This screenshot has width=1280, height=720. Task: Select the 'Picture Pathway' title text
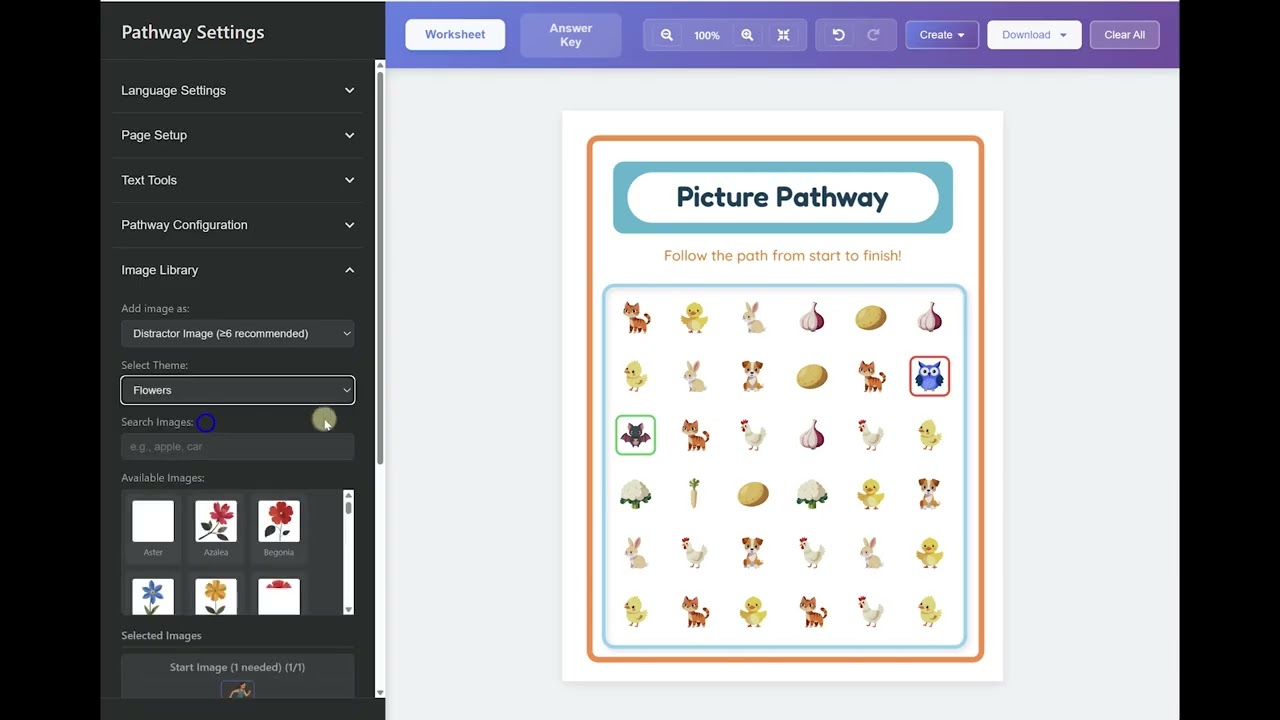point(782,197)
